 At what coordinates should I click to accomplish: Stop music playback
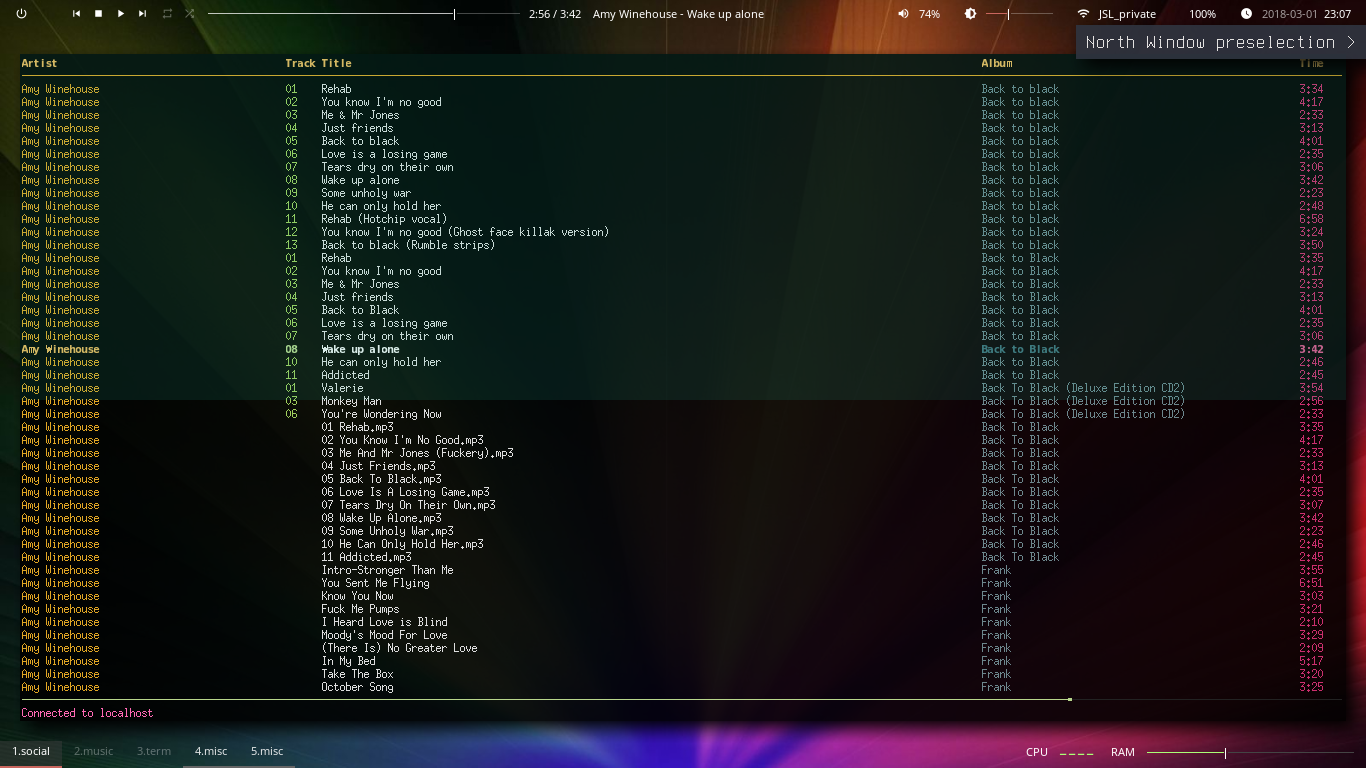tap(98, 14)
